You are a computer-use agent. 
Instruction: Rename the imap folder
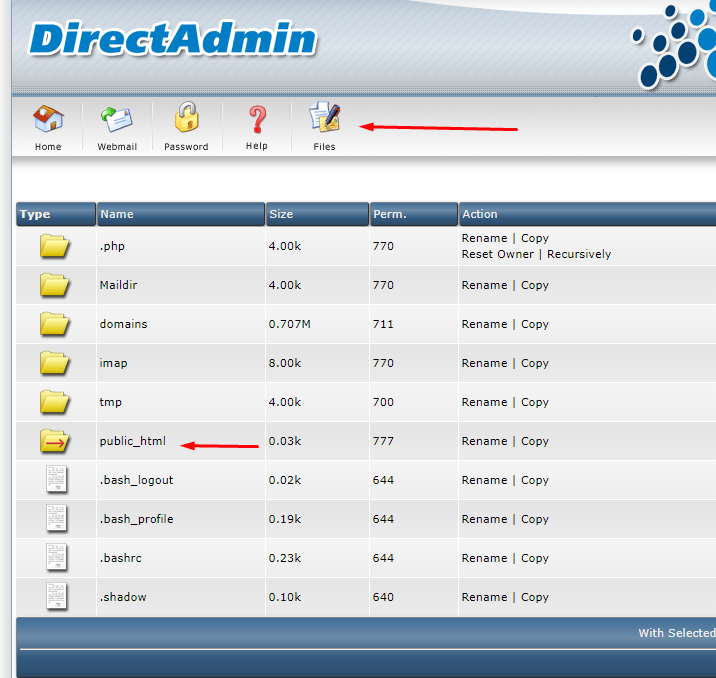point(484,363)
